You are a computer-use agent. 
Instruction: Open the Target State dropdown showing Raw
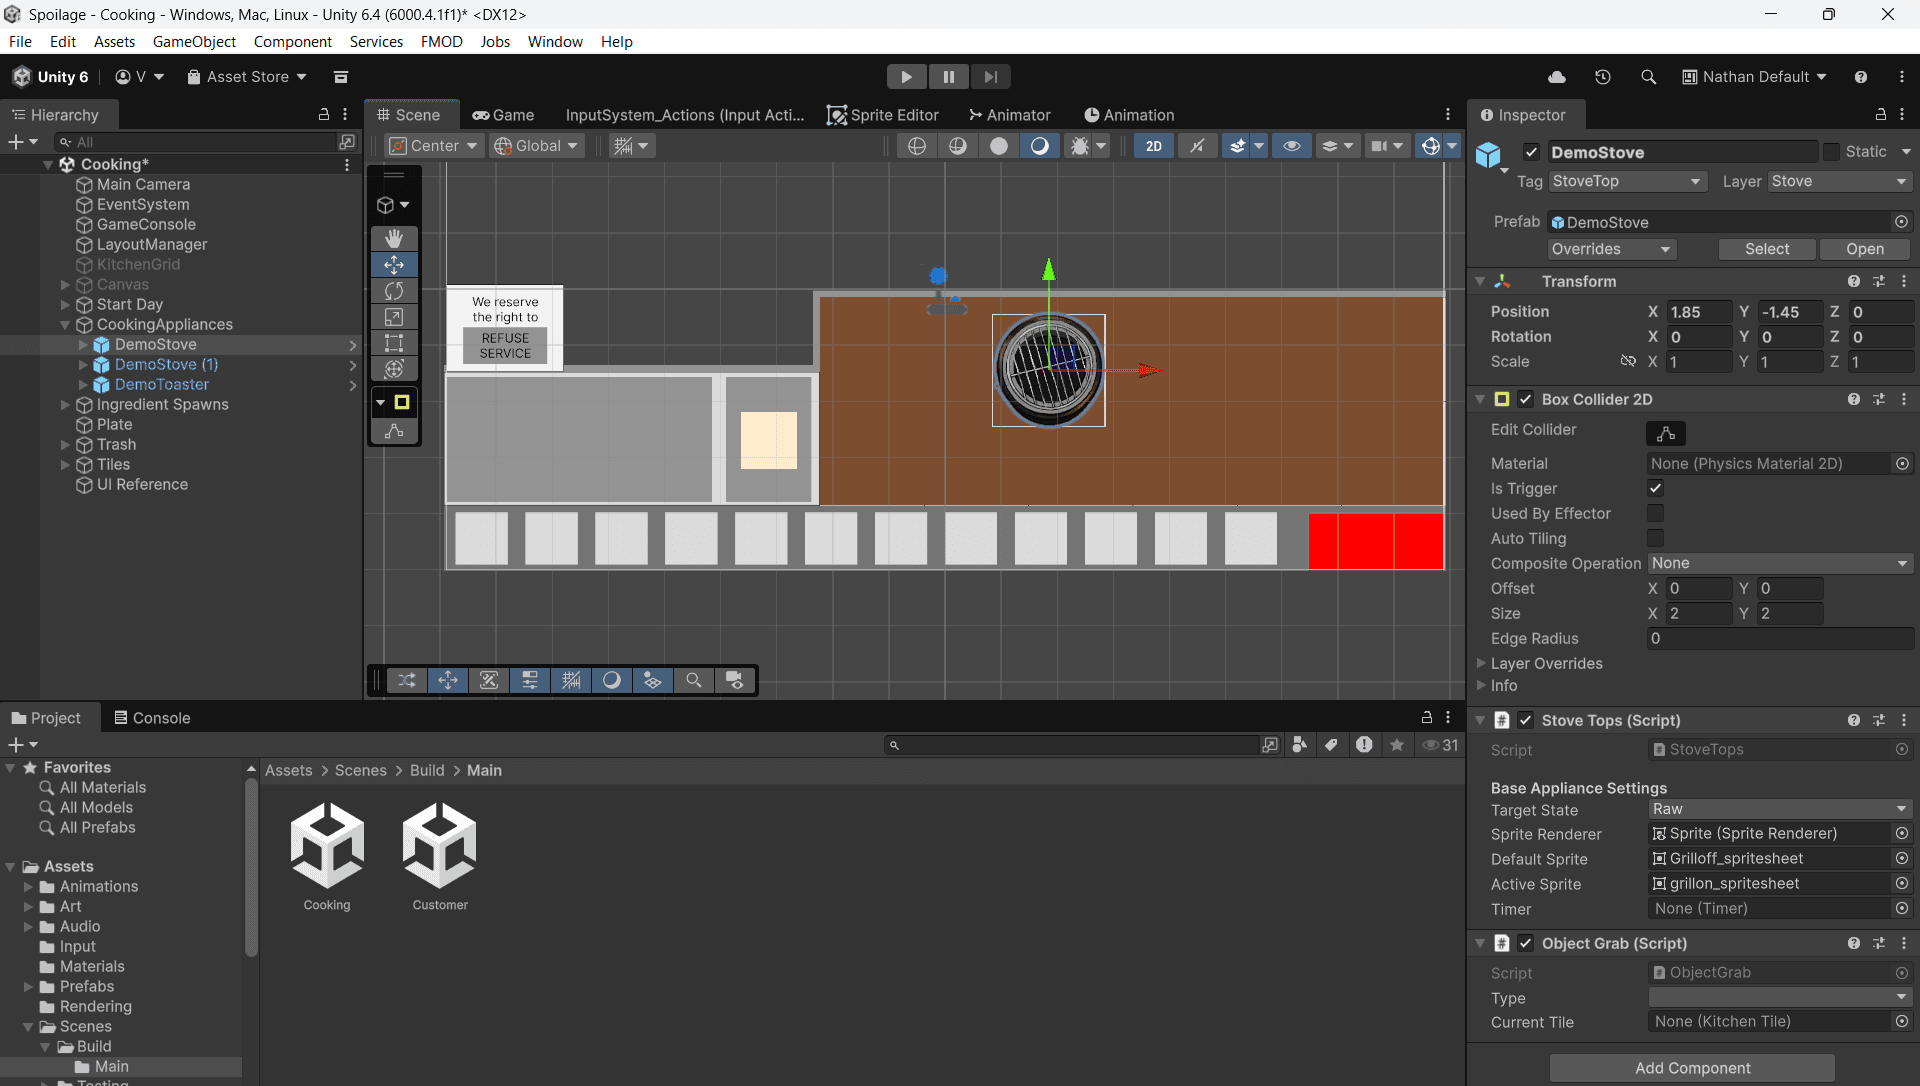click(x=1780, y=809)
